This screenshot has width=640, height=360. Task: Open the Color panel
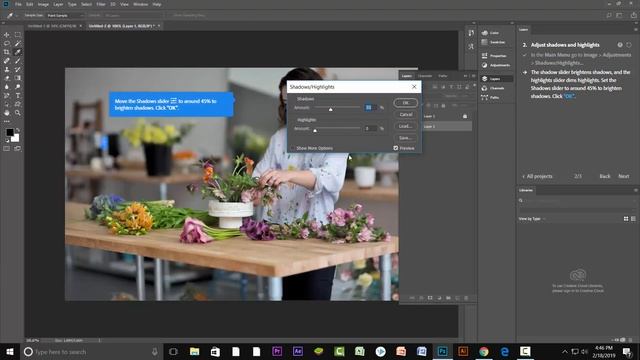point(494,33)
